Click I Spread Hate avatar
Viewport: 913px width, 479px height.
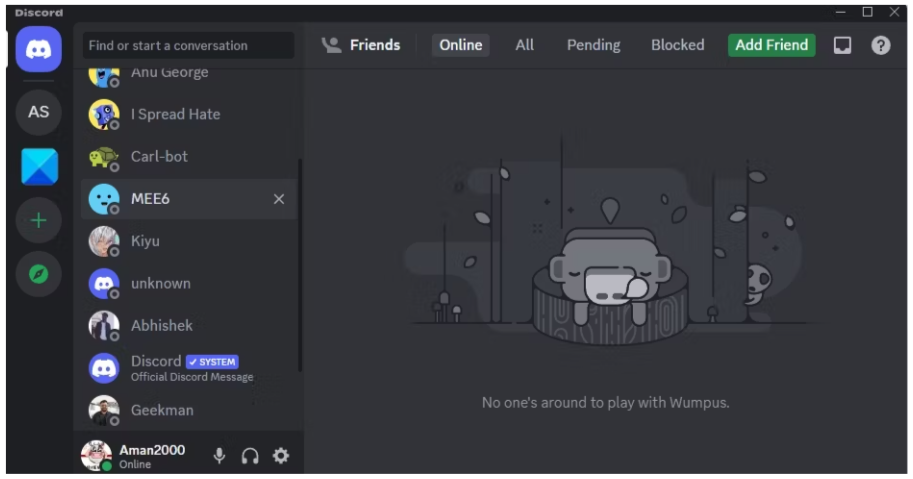(104, 115)
